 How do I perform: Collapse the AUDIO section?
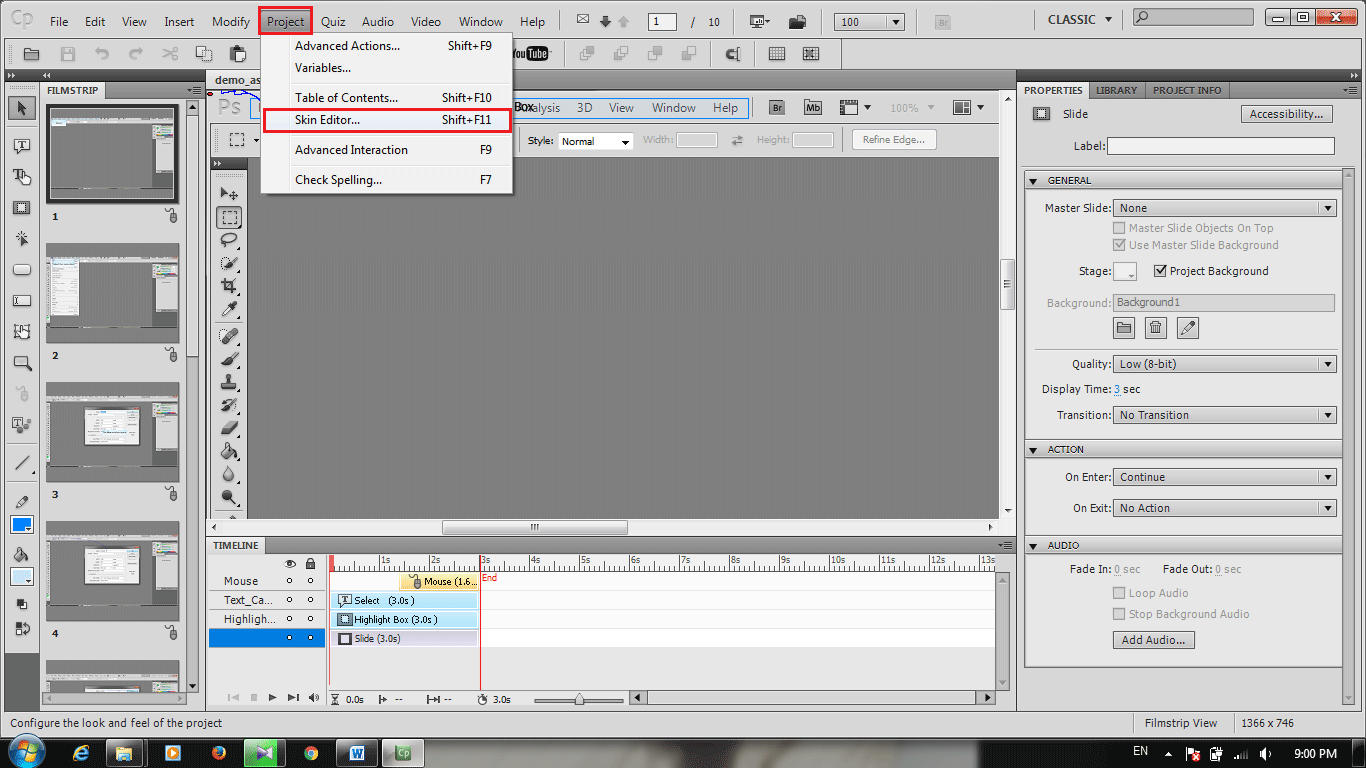click(x=1034, y=546)
